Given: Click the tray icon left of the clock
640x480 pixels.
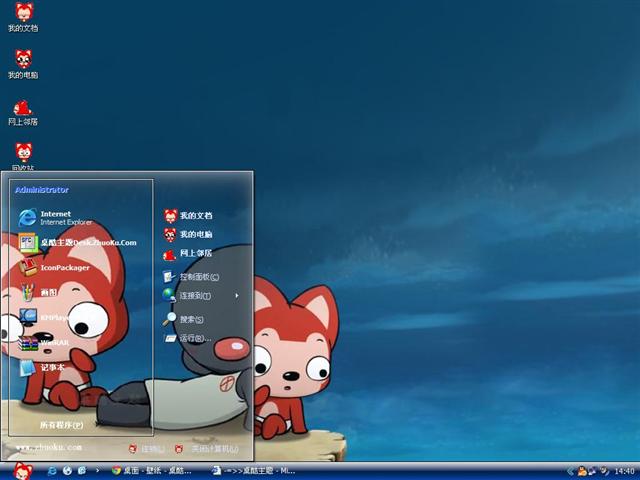Looking at the screenshot, I should click(604, 471).
